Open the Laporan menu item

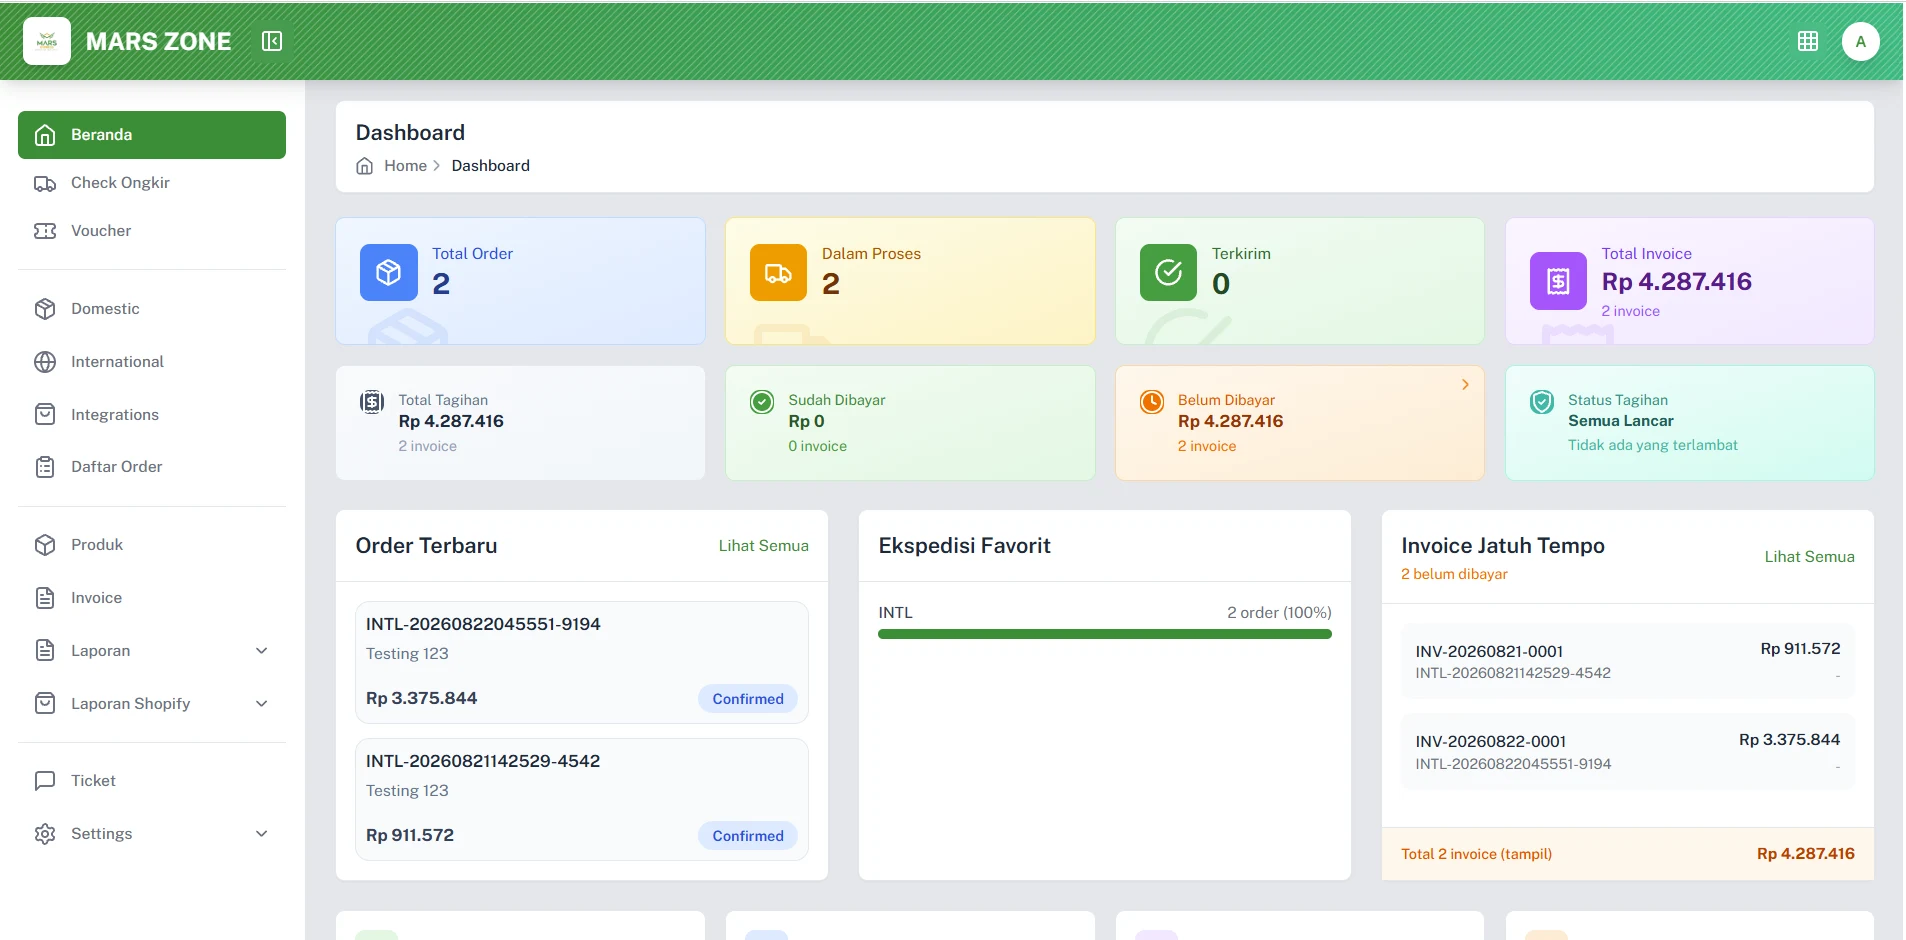tap(152, 651)
